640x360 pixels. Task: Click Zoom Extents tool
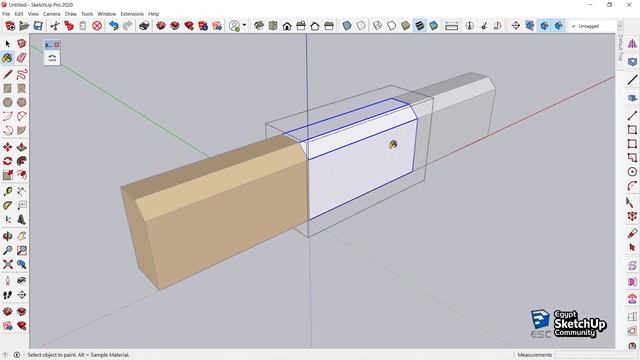(x=7, y=264)
